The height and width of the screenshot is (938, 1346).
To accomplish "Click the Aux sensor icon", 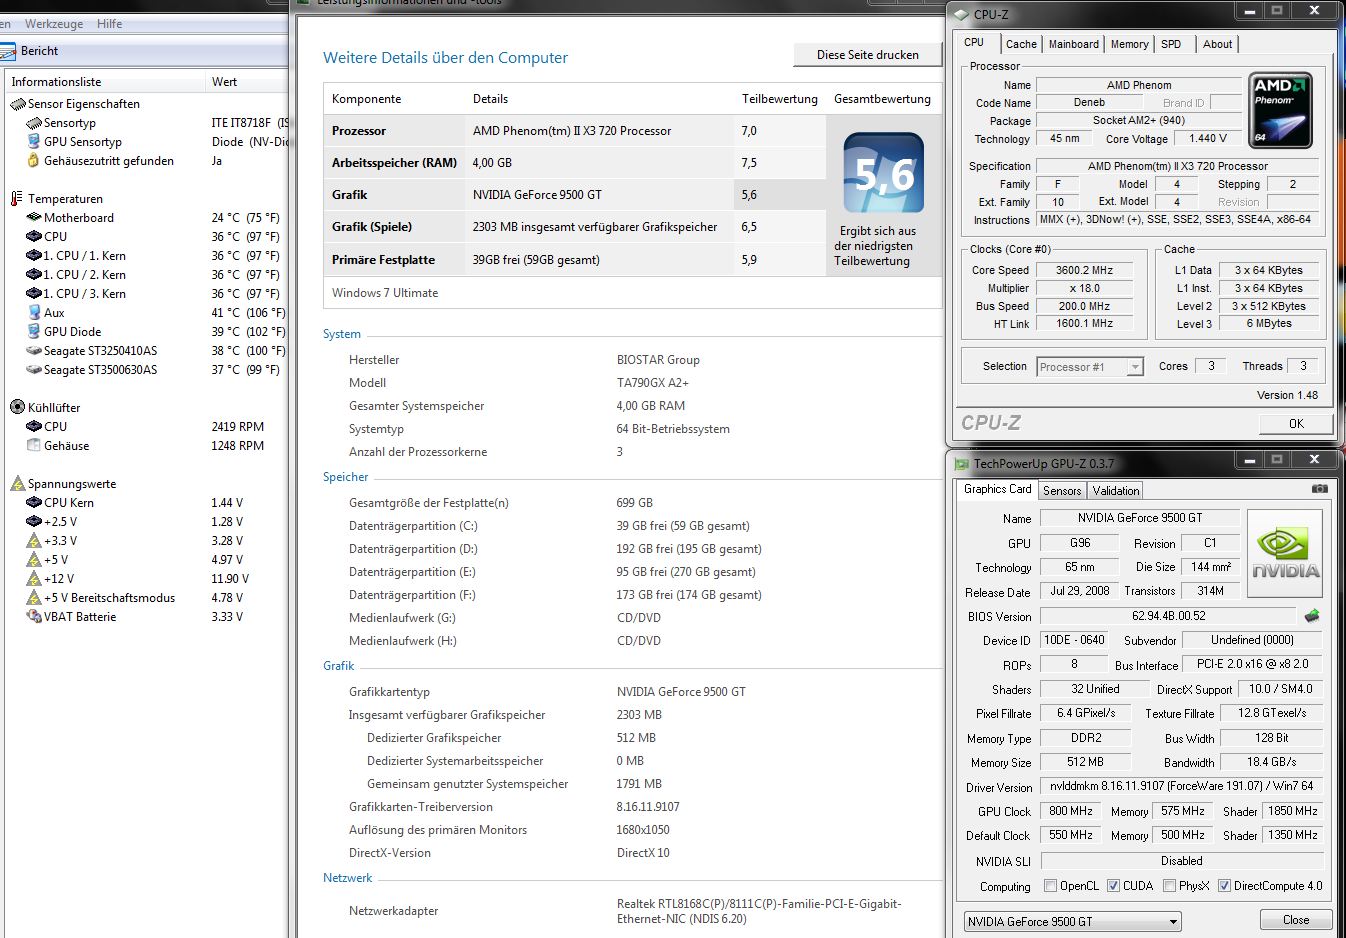I will 34,313.
